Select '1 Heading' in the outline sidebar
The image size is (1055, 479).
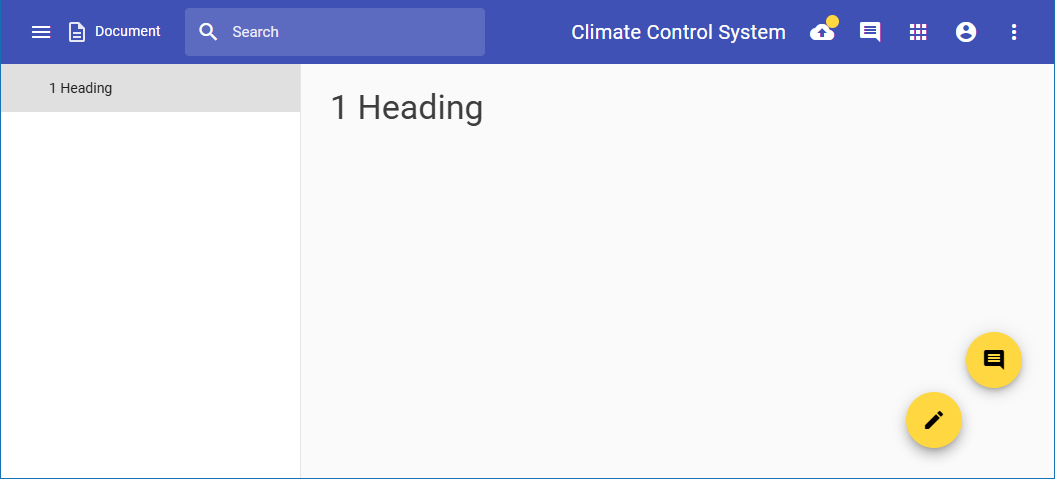(80, 88)
